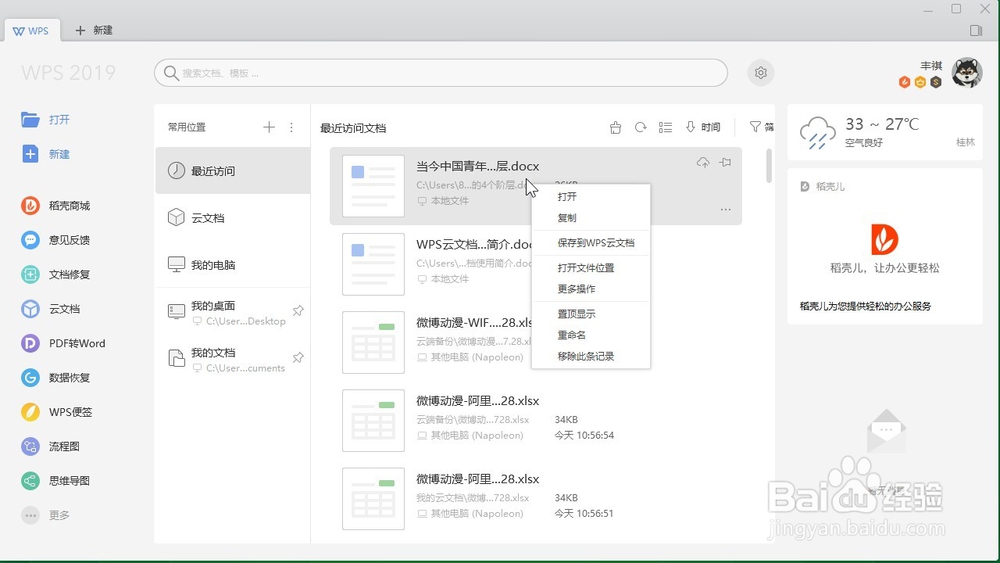The height and width of the screenshot is (563, 1000).
Task: Click the 稻壳儿 orange logo
Action: pyautogui.click(x=885, y=239)
